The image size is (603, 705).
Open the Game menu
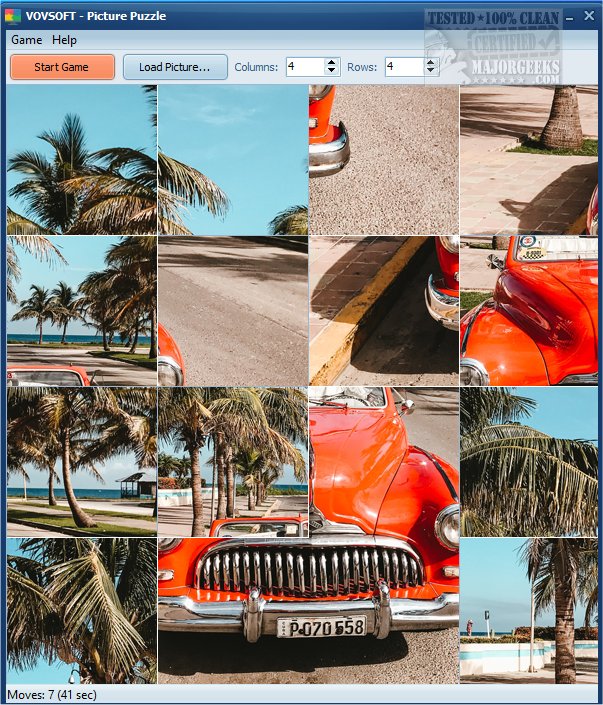27,40
